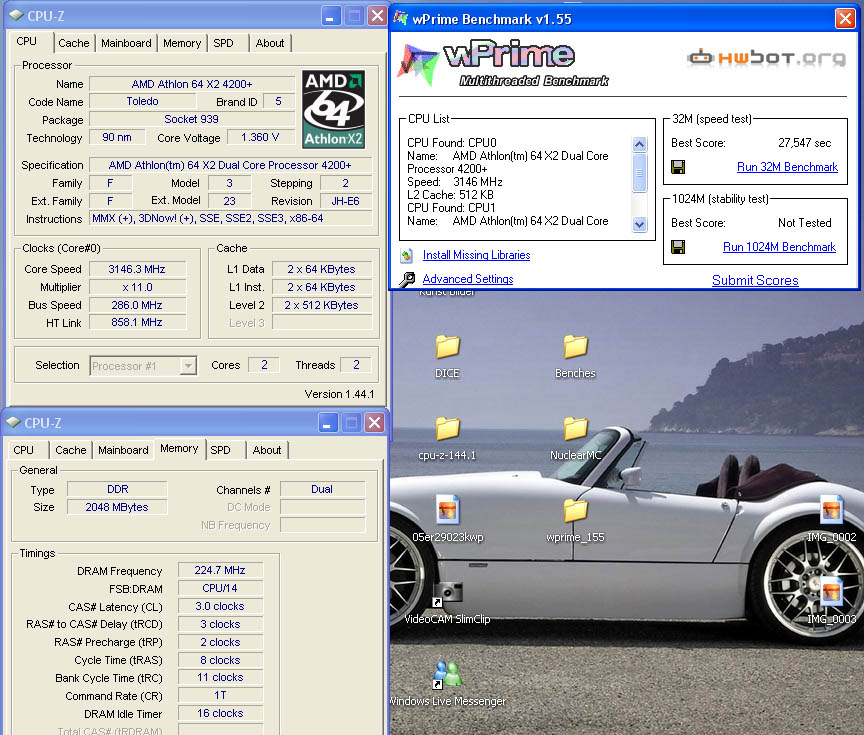Click the HT Link 858.1 MHz value
Image resolution: width=864 pixels, height=735 pixels.
click(x=137, y=322)
